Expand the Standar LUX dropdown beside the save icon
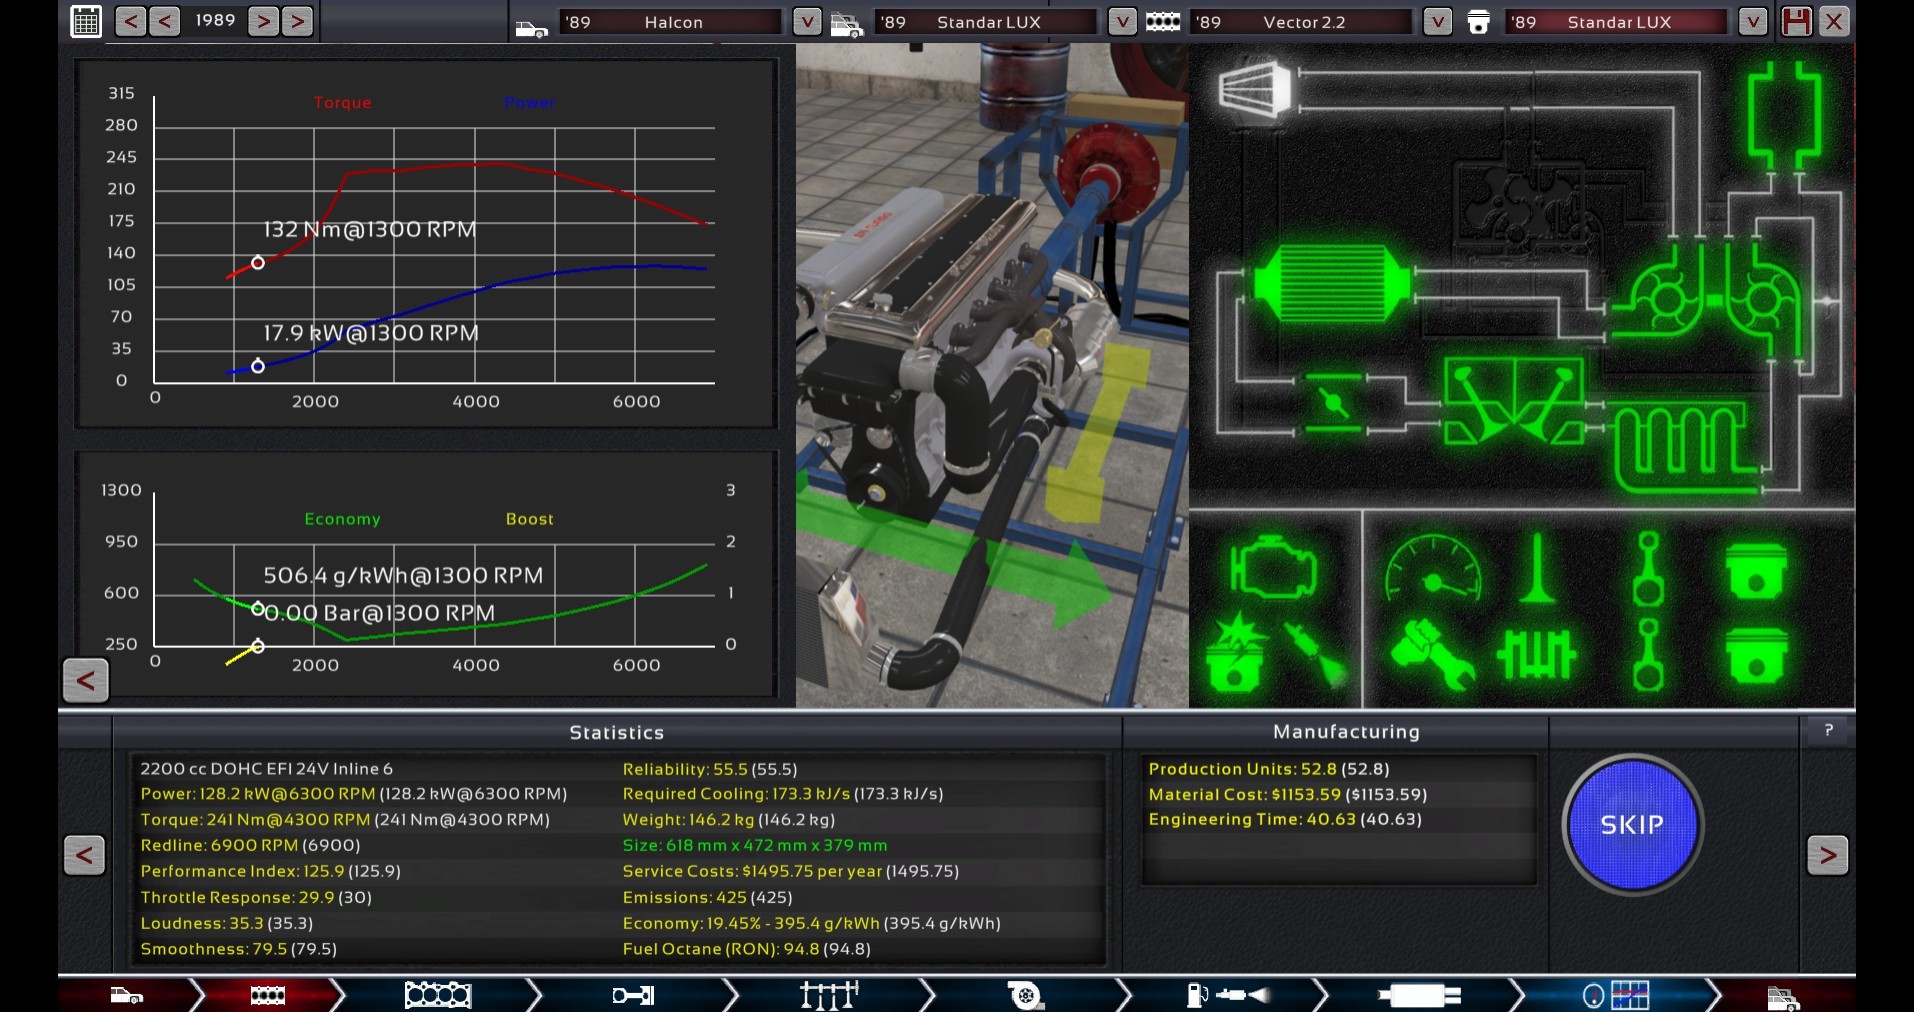This screenshot has width=1914, height=1012. [1752, 21]
